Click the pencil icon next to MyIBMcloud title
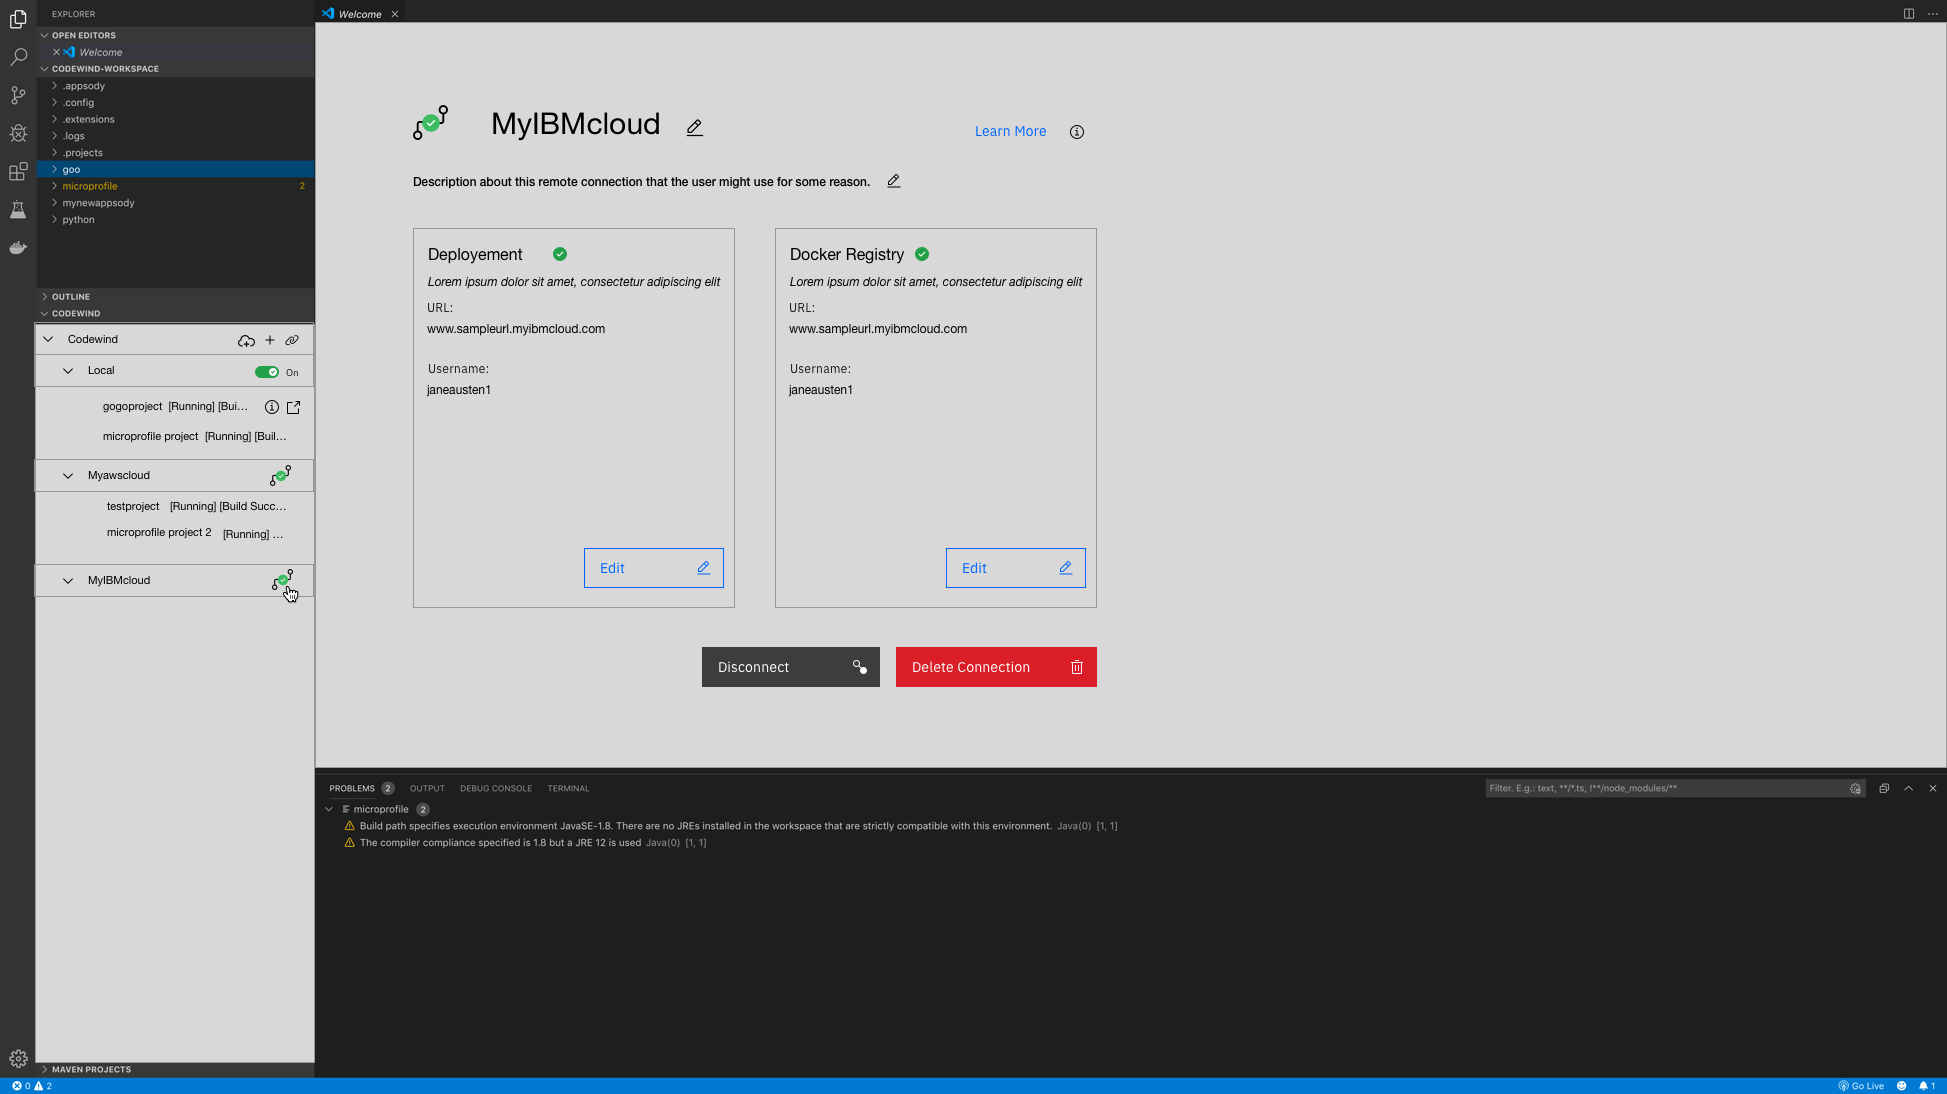The width and height of the screenshot is (1947, 1094). click(x=695, y=127)
